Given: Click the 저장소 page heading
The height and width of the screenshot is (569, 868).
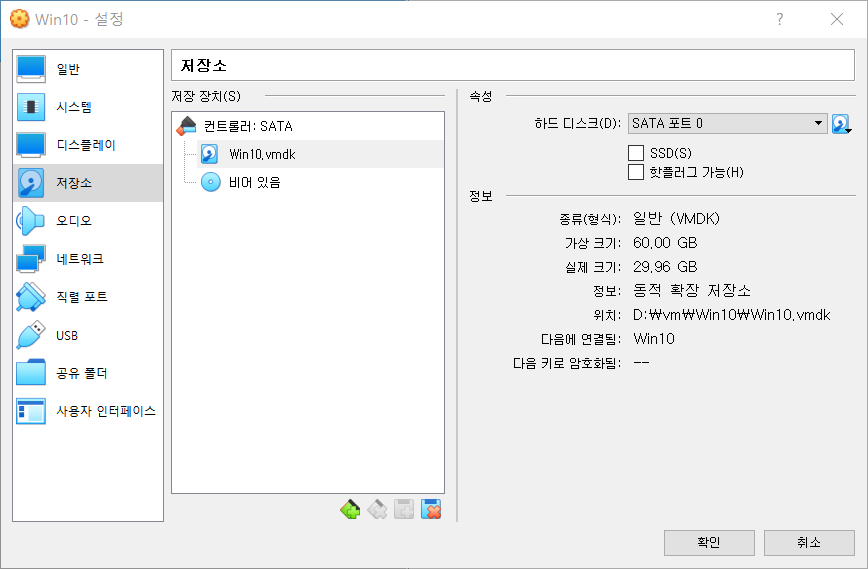Looking at the screenshot, I should (x=204, y=65).
